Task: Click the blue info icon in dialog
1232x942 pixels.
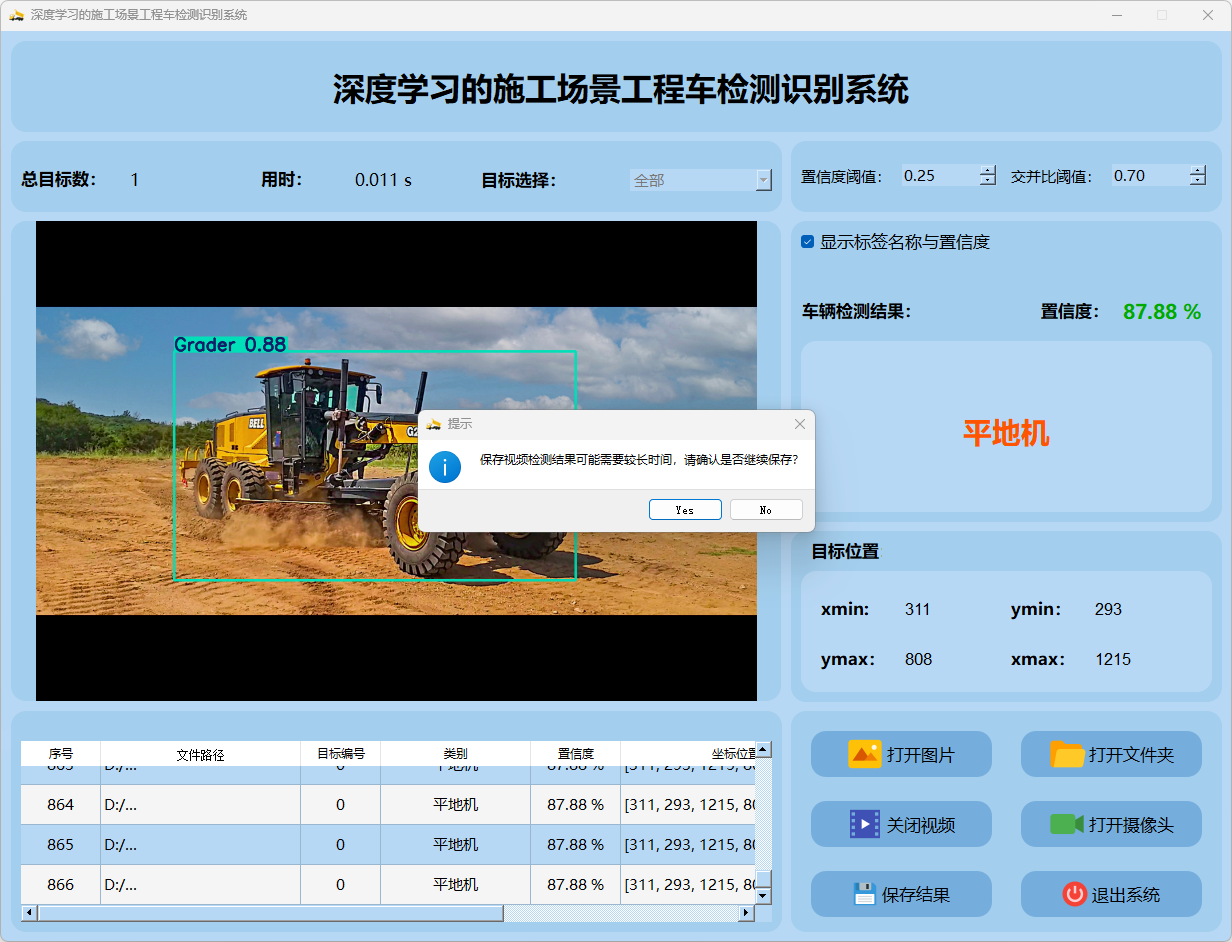Action: click(x=445, y=466)
